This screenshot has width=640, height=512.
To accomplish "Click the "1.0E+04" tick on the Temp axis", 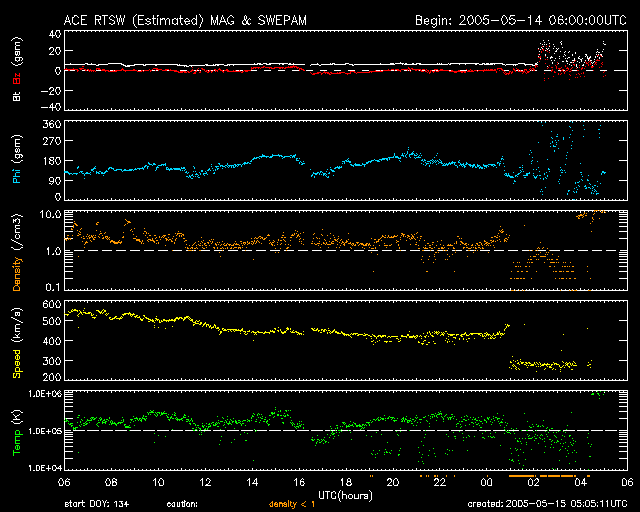I will click(45, 467).
